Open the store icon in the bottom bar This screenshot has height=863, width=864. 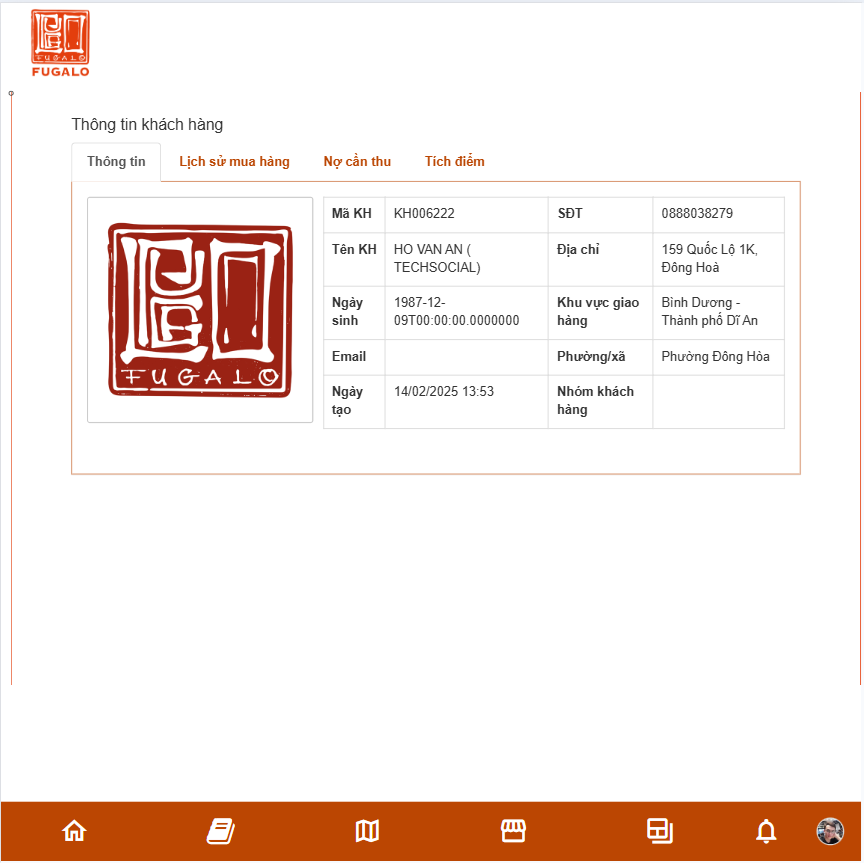point(513,830)
